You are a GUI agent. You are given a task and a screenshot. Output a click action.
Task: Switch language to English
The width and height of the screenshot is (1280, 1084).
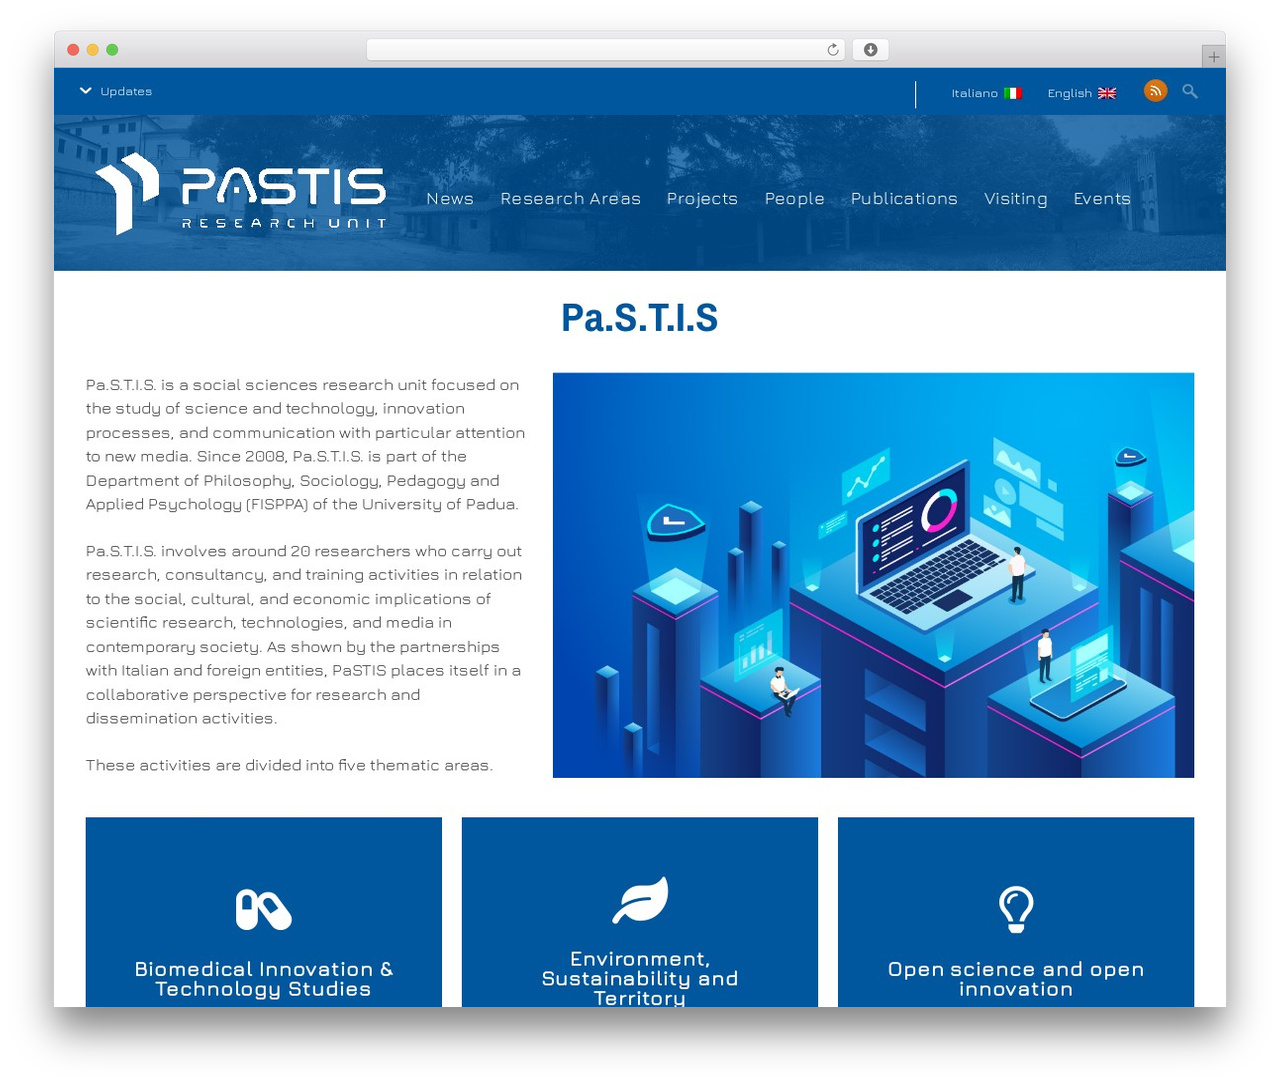click(1081, 93)
